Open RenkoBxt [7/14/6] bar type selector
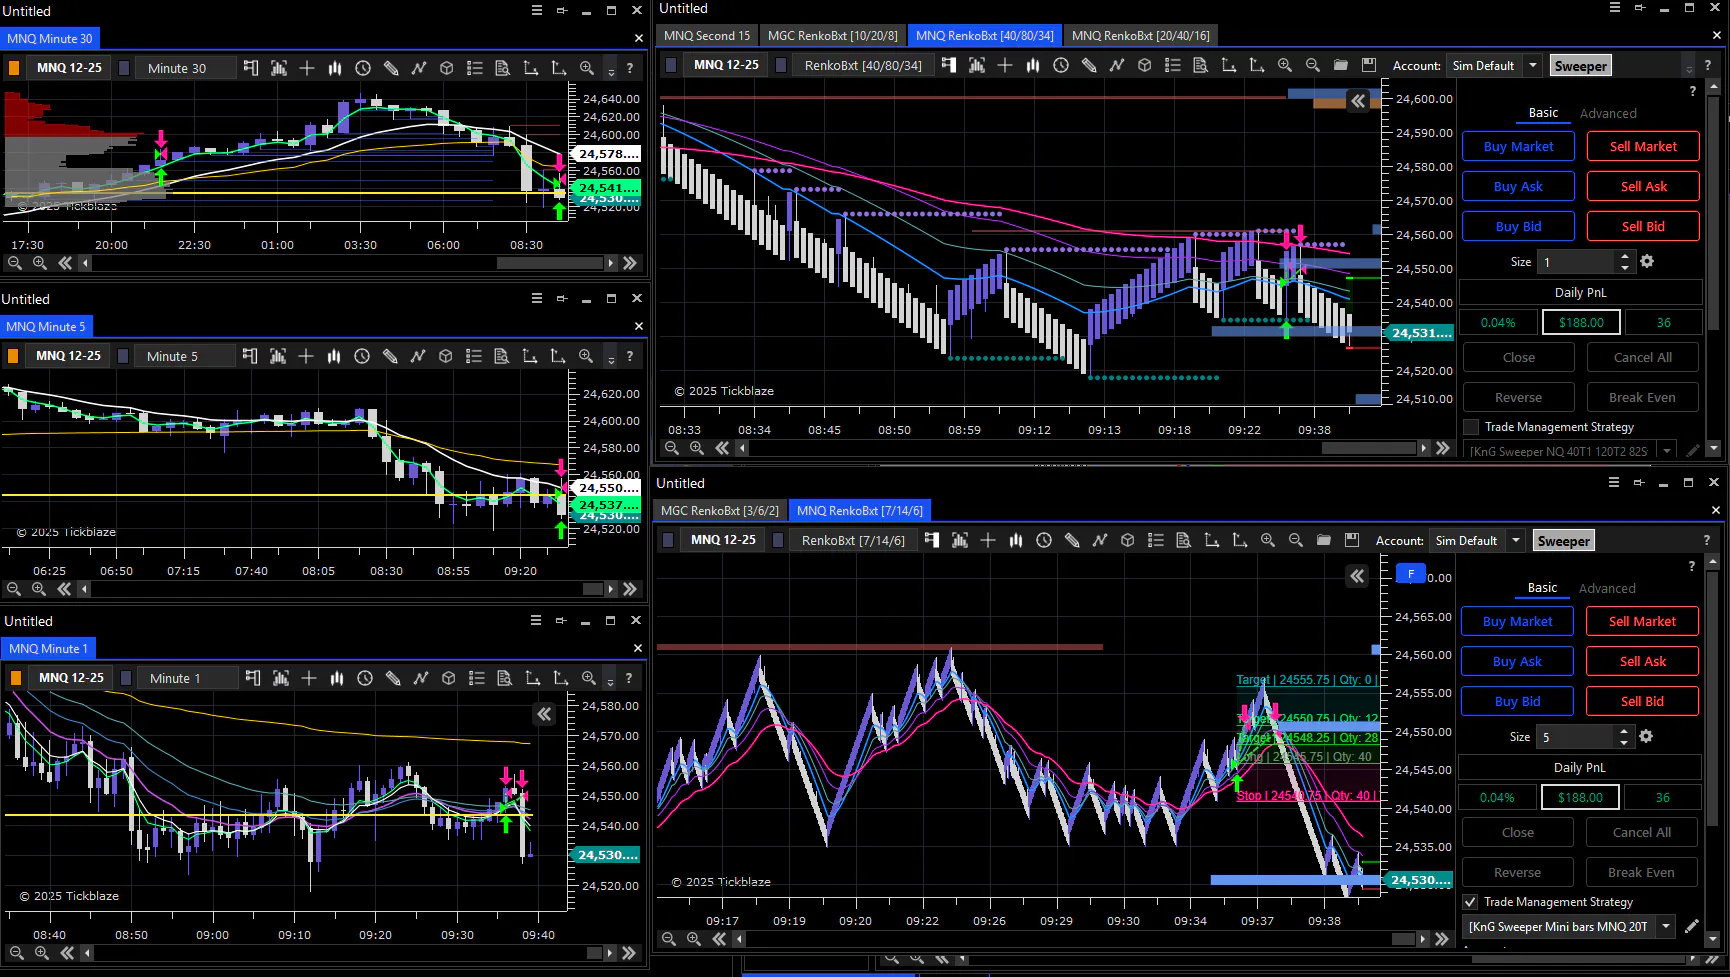Screen dimensions: 1730x977 click(853, 540)
